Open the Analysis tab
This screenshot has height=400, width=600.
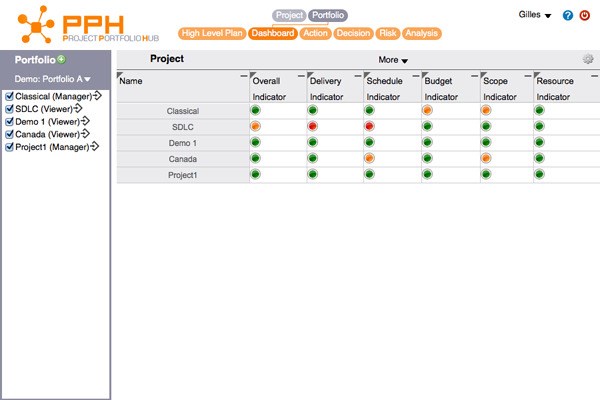422,33
